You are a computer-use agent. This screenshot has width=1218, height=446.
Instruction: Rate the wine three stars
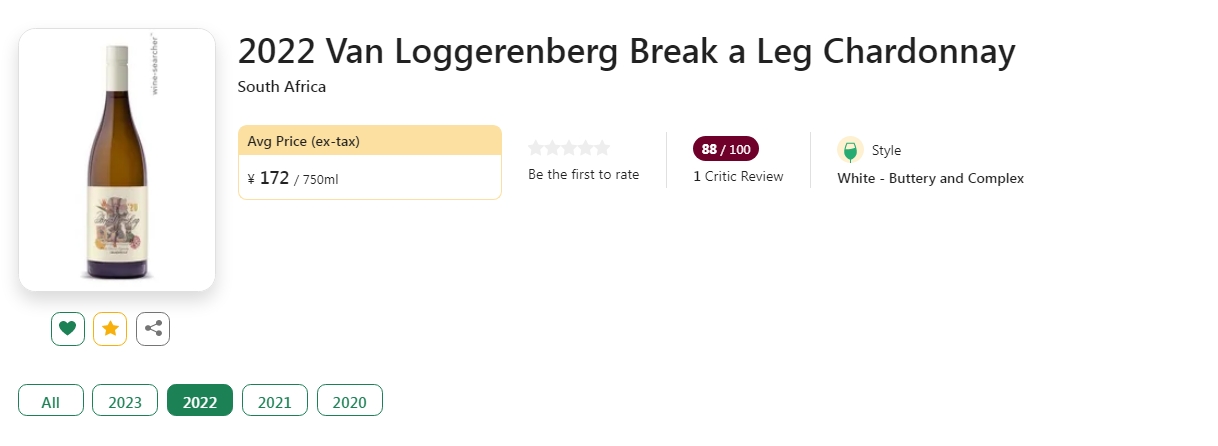569,149
